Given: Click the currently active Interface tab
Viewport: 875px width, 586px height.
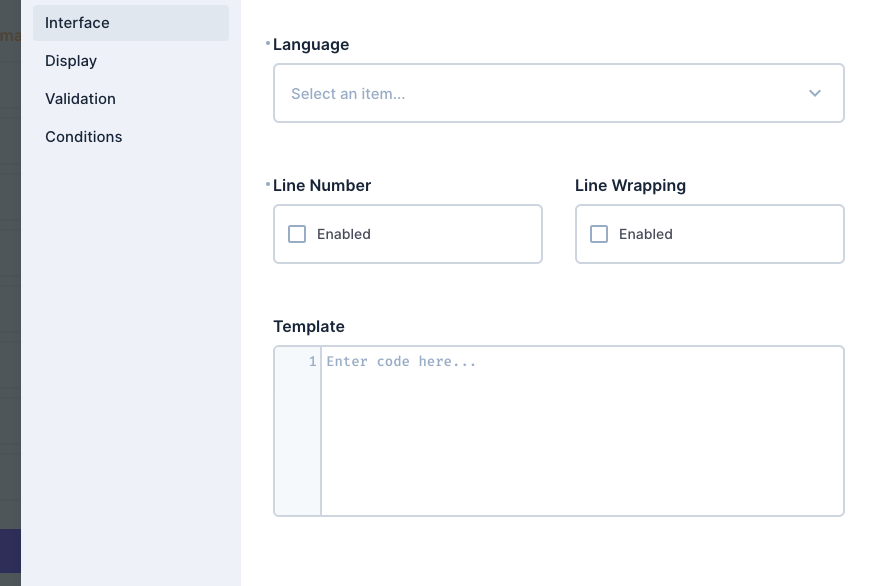Looking at the screenshot, I should (77, 23).
